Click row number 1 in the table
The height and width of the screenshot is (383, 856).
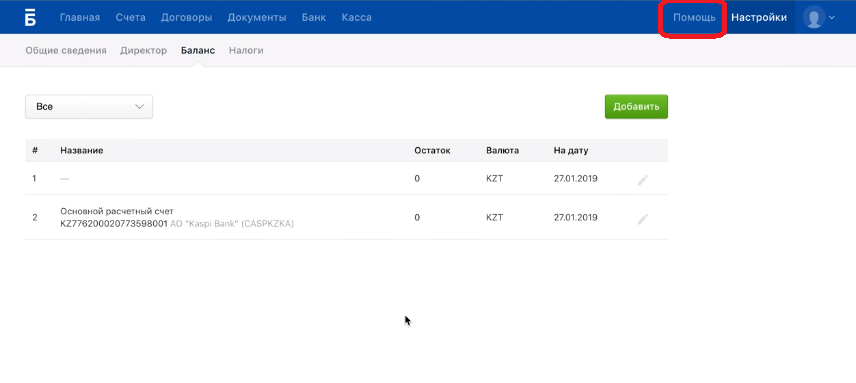(x=34, y=178)
